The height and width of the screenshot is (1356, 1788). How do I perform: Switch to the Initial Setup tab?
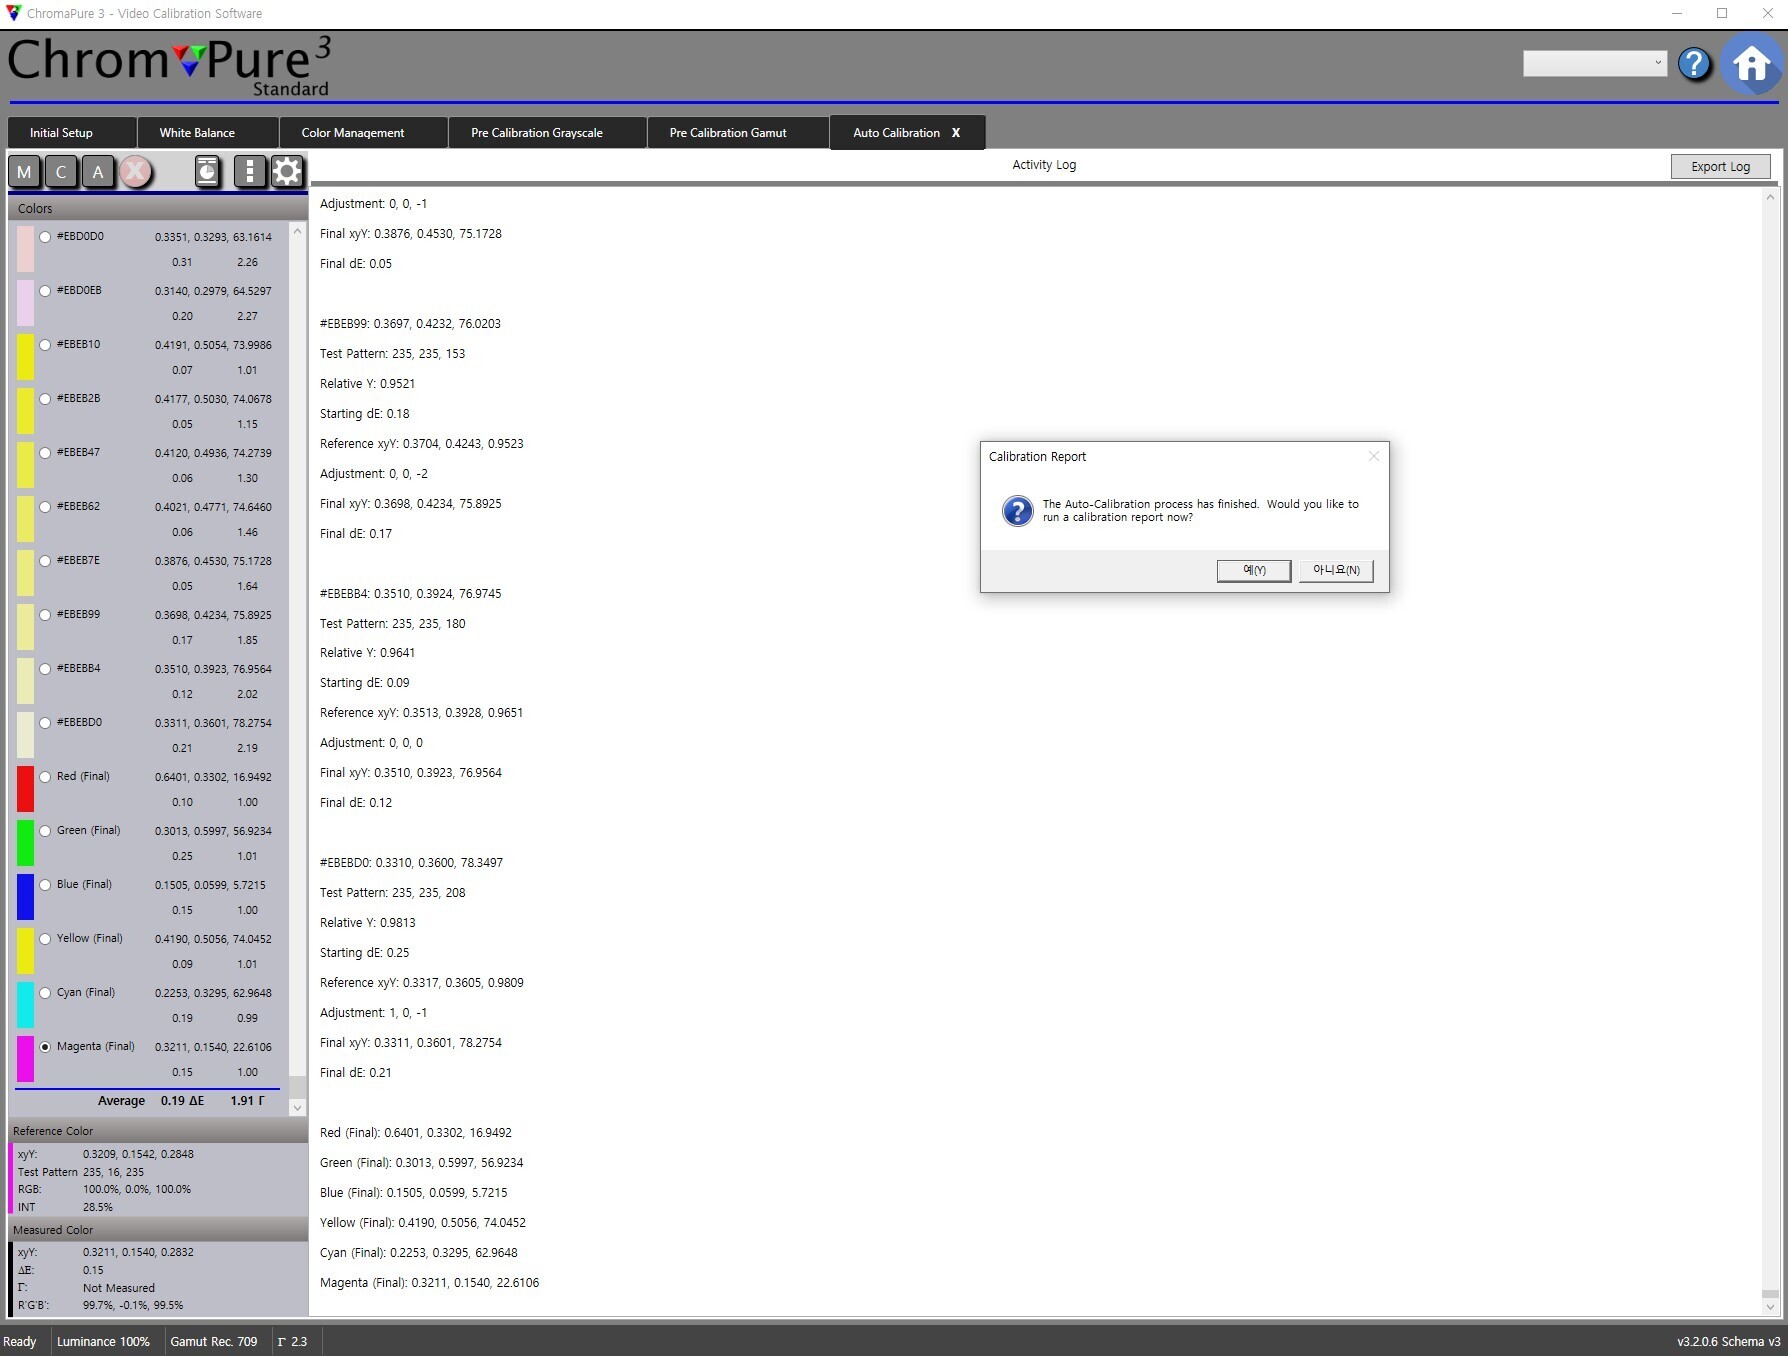[71, 133]
